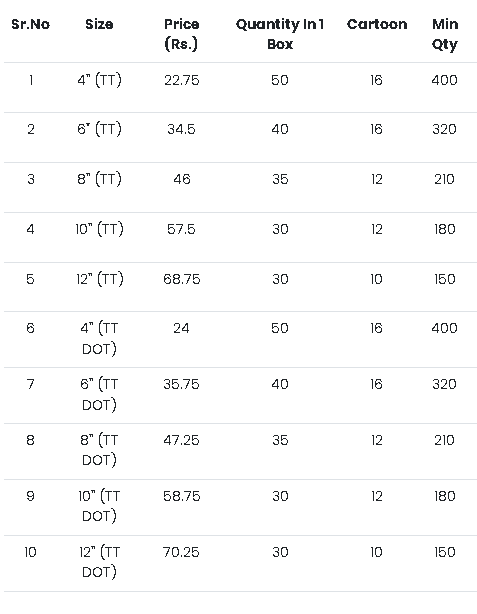The height and width of the screenshot is (614, 477).
Task: Select the 68.75 price value
Action: (182, 279)
